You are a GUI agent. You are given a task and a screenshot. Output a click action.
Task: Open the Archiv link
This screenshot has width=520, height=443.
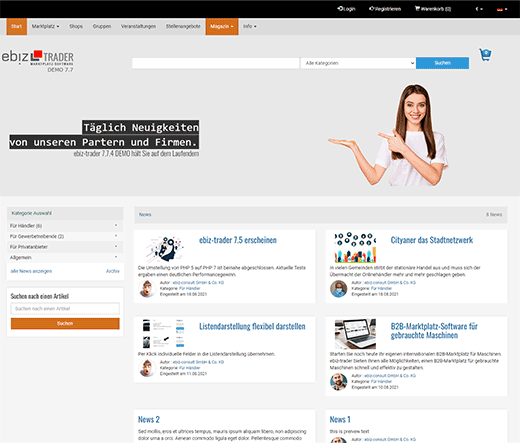[x=113, y=271]
